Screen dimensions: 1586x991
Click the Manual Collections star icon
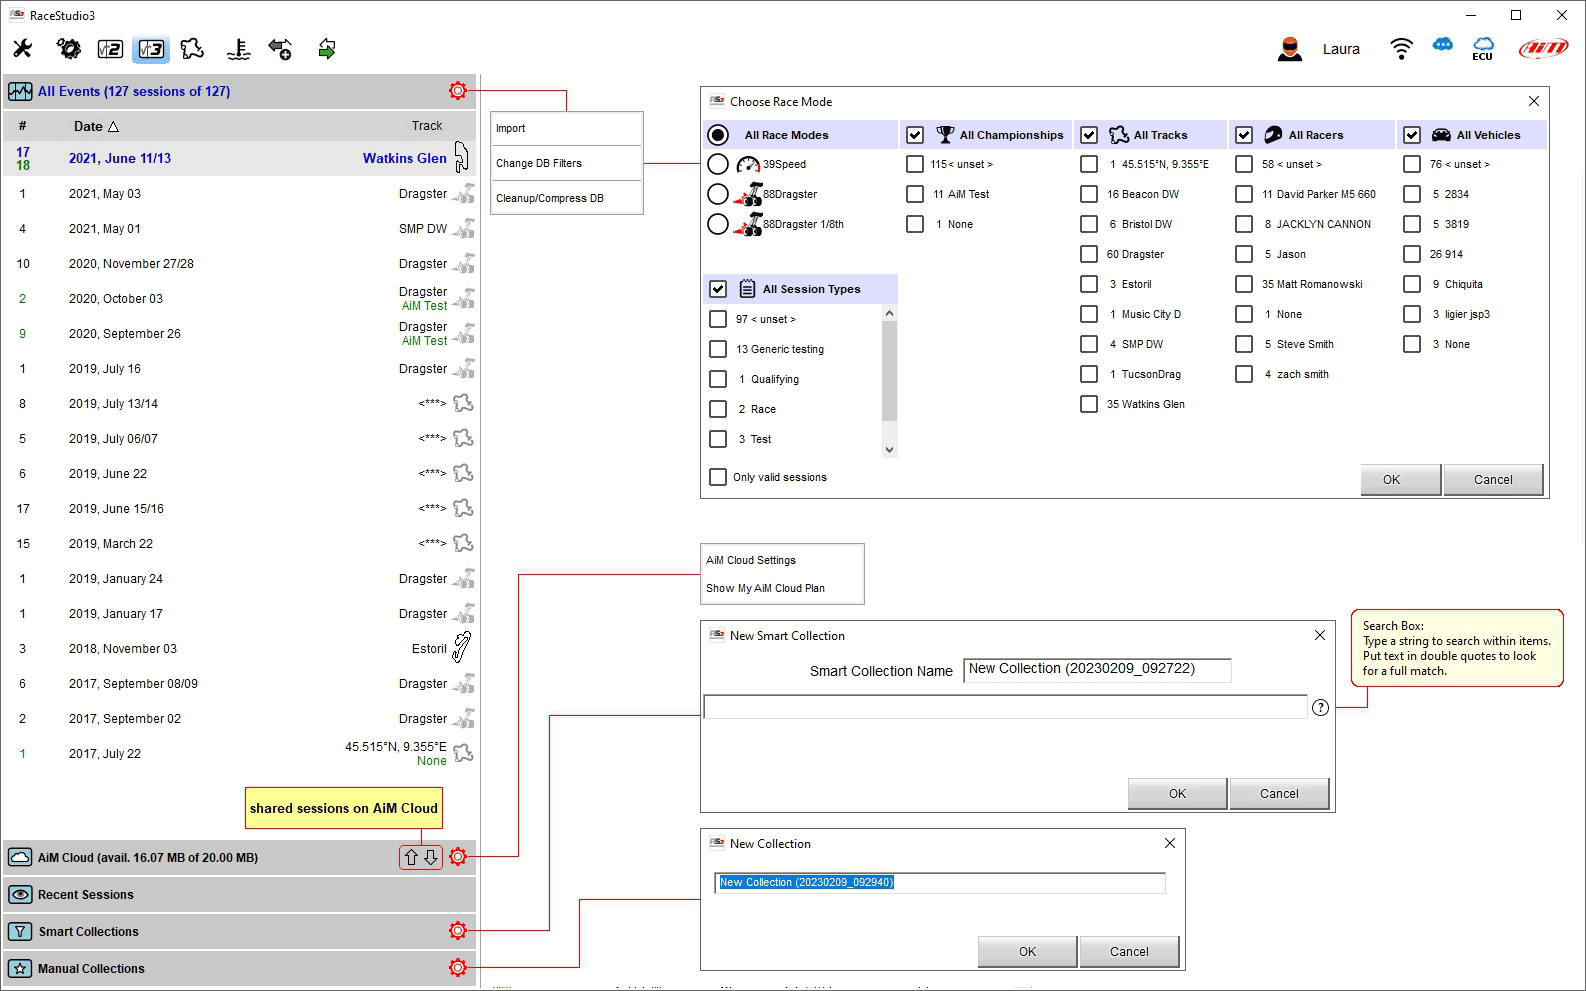click(20, 969)
